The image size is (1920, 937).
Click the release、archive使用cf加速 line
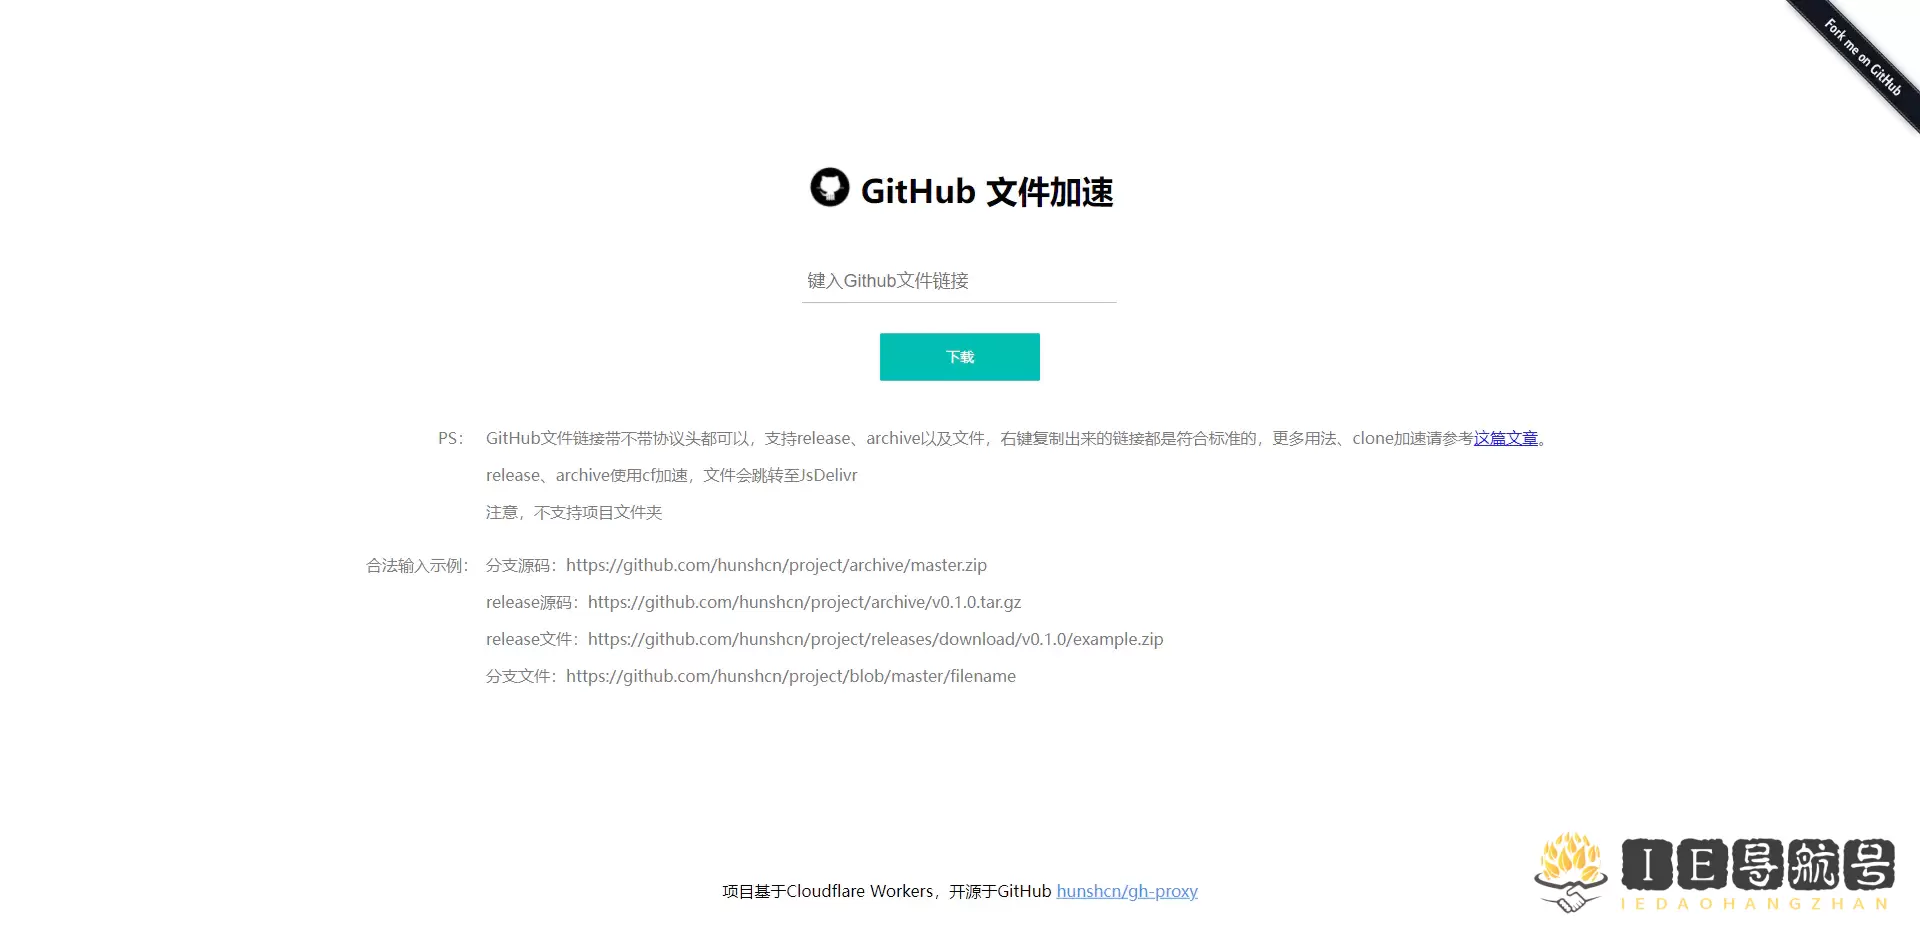672,475
